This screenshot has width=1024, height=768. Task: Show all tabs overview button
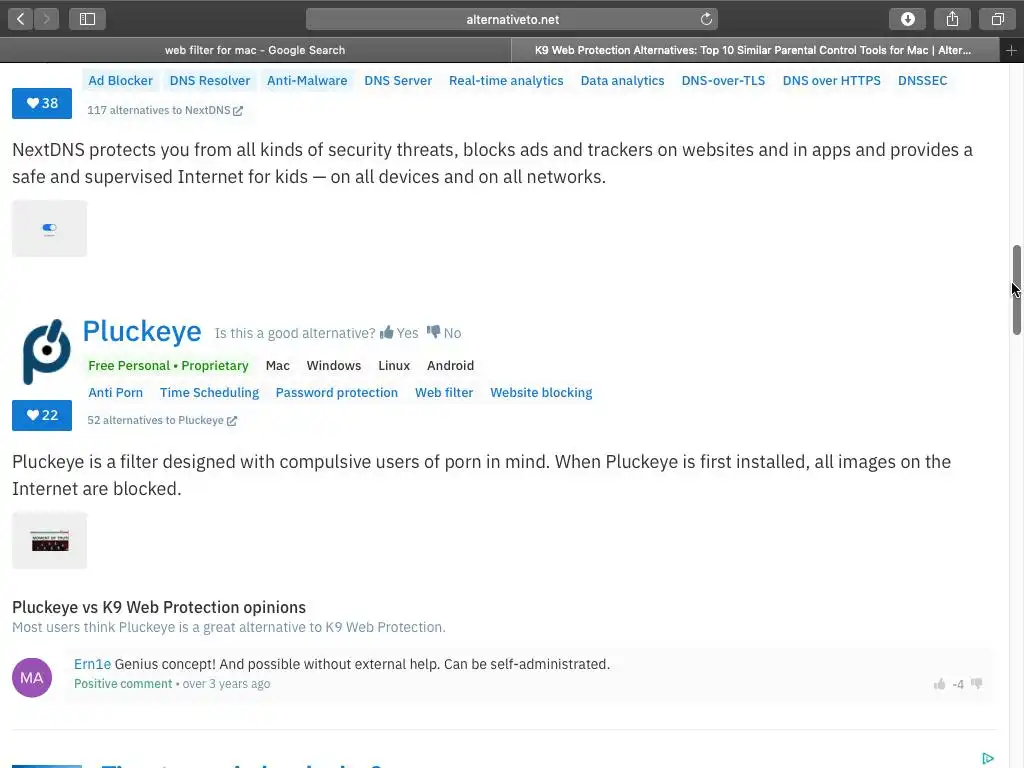click(997, 19)
